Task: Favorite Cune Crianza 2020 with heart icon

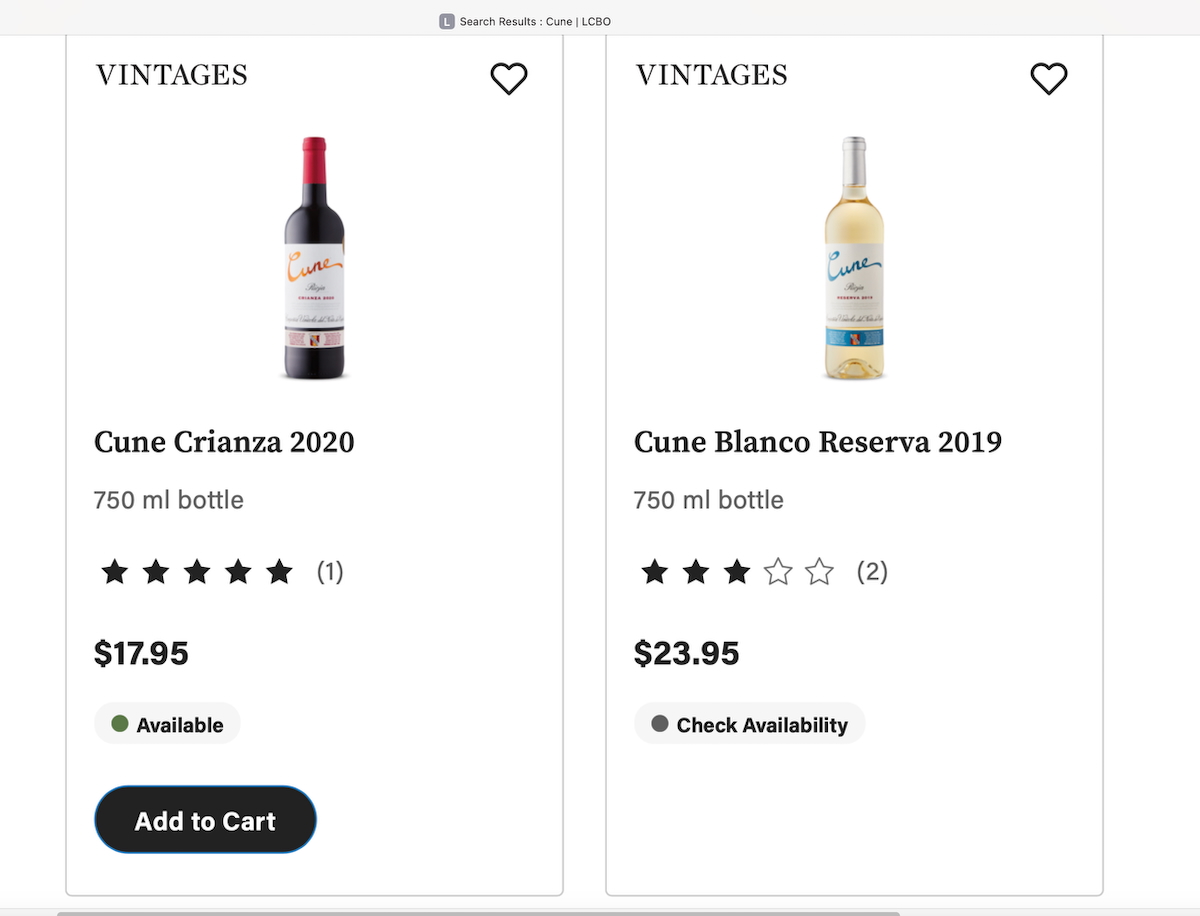Action: (508, 78)
